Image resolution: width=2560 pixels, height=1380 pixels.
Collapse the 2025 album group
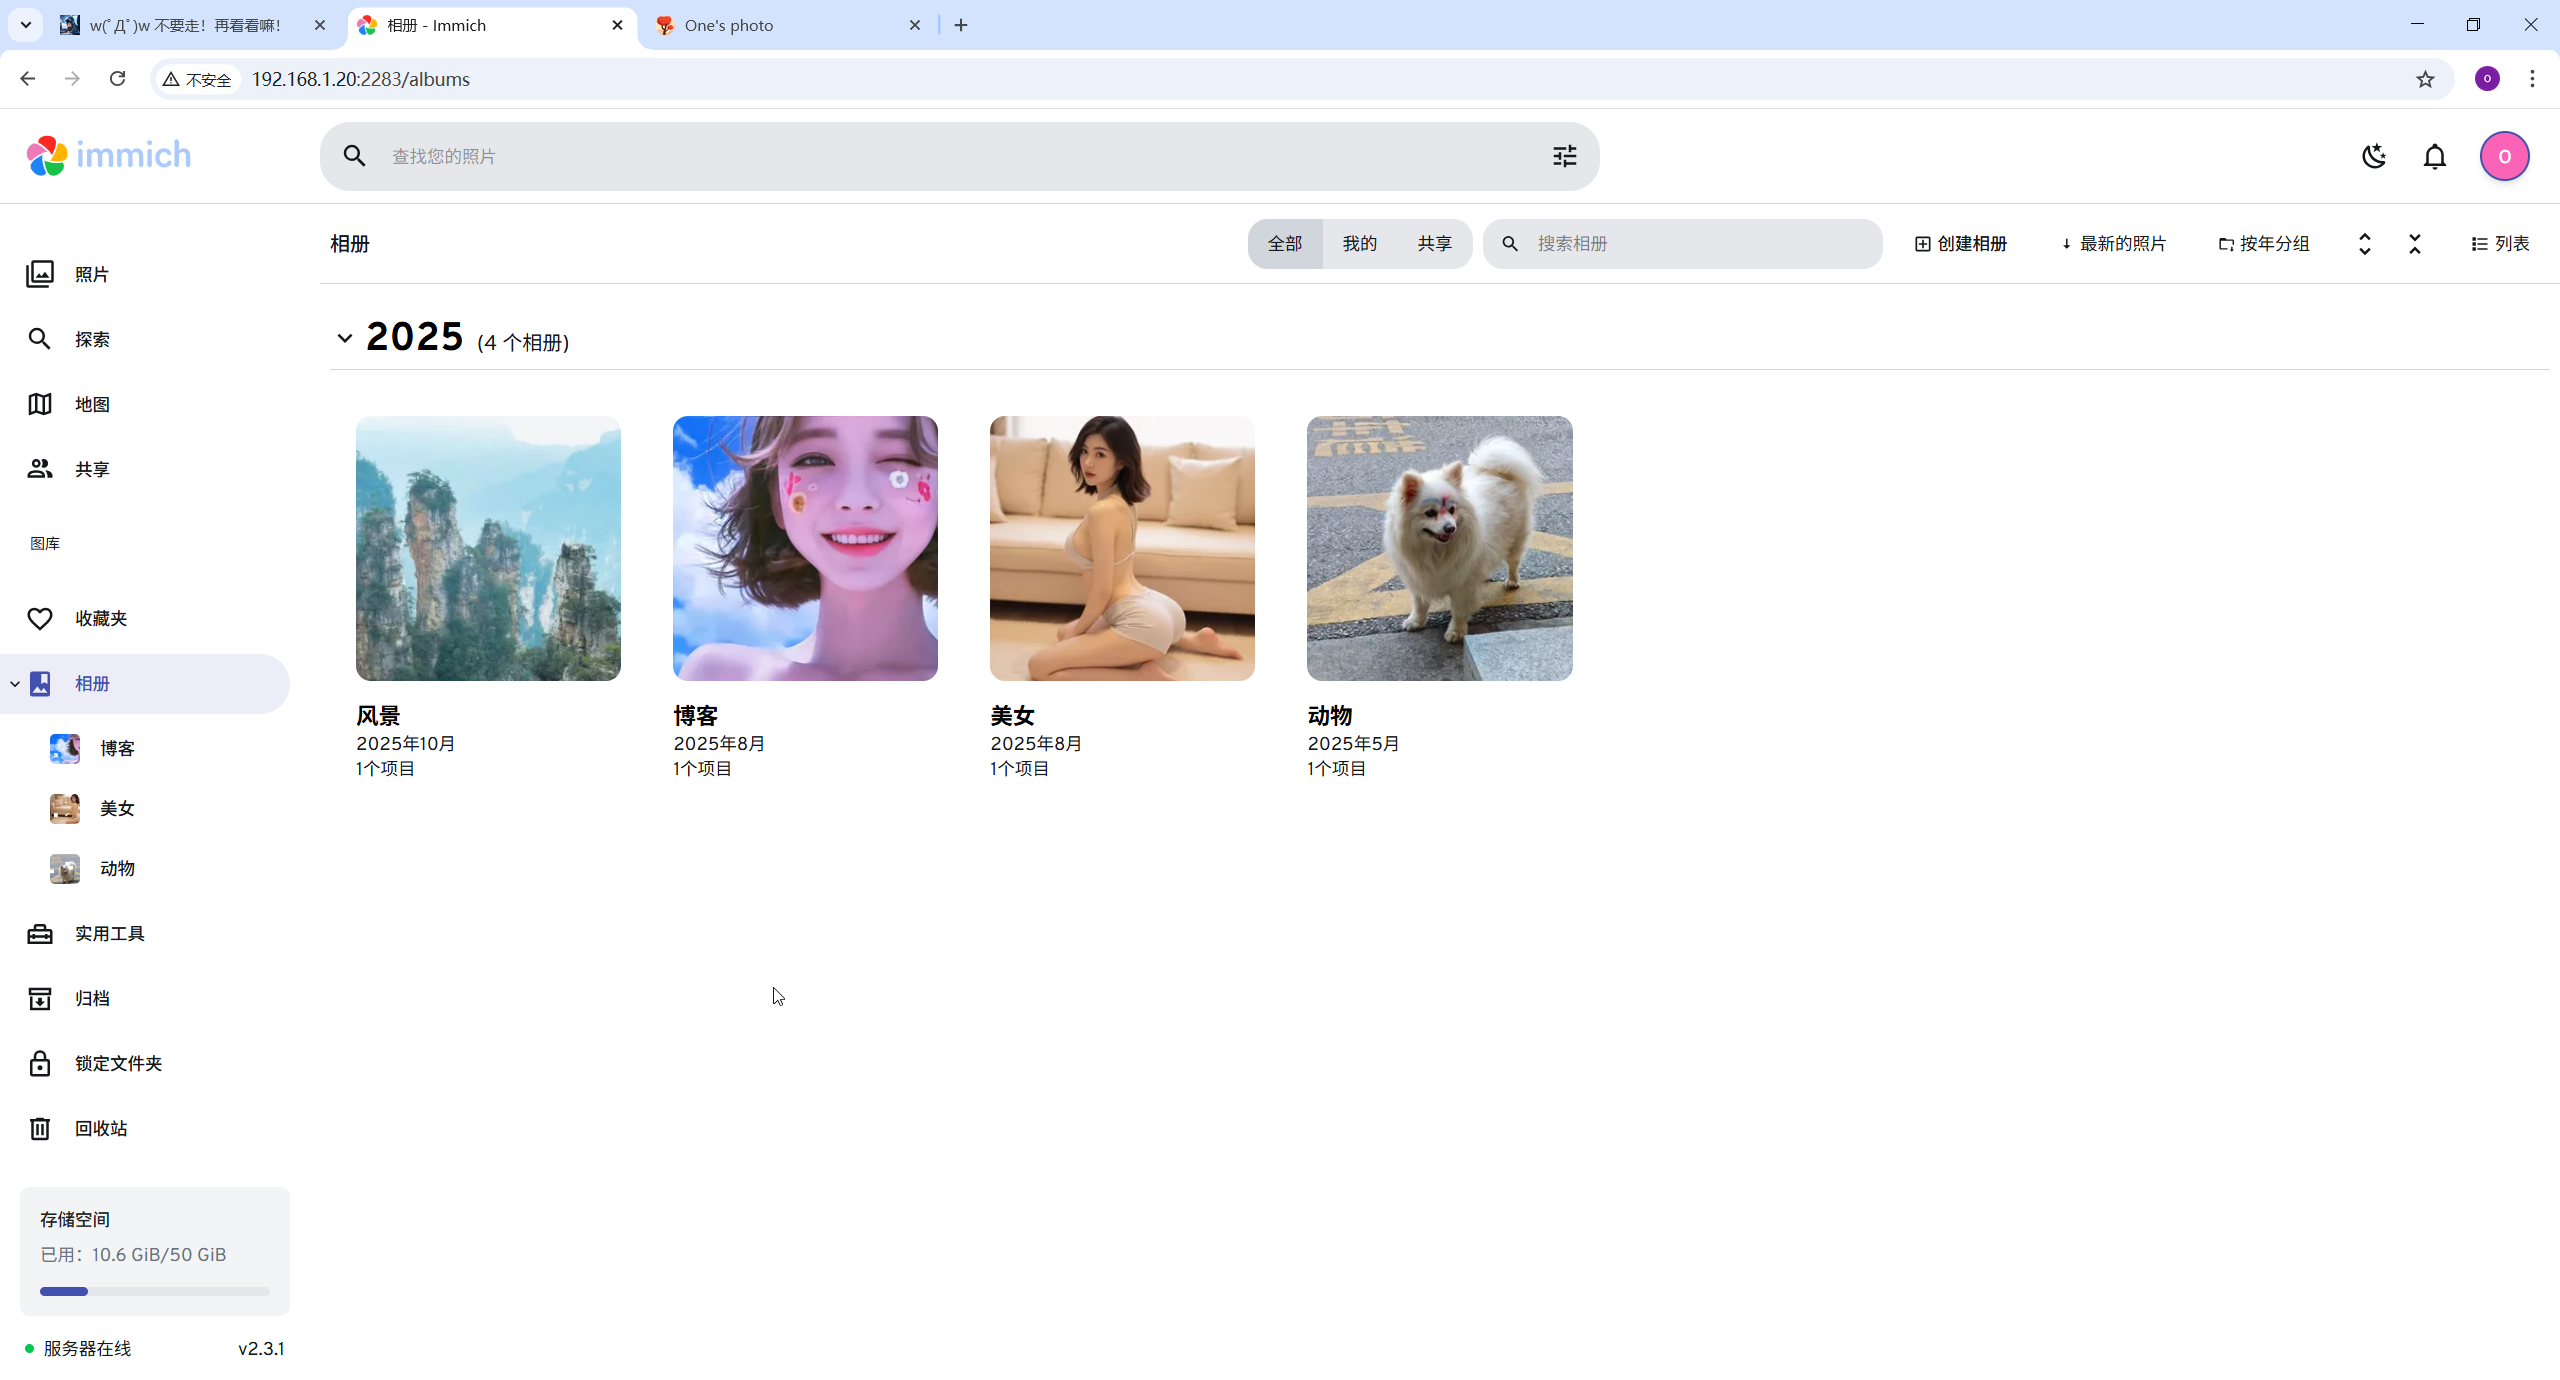tap(345, 338)
